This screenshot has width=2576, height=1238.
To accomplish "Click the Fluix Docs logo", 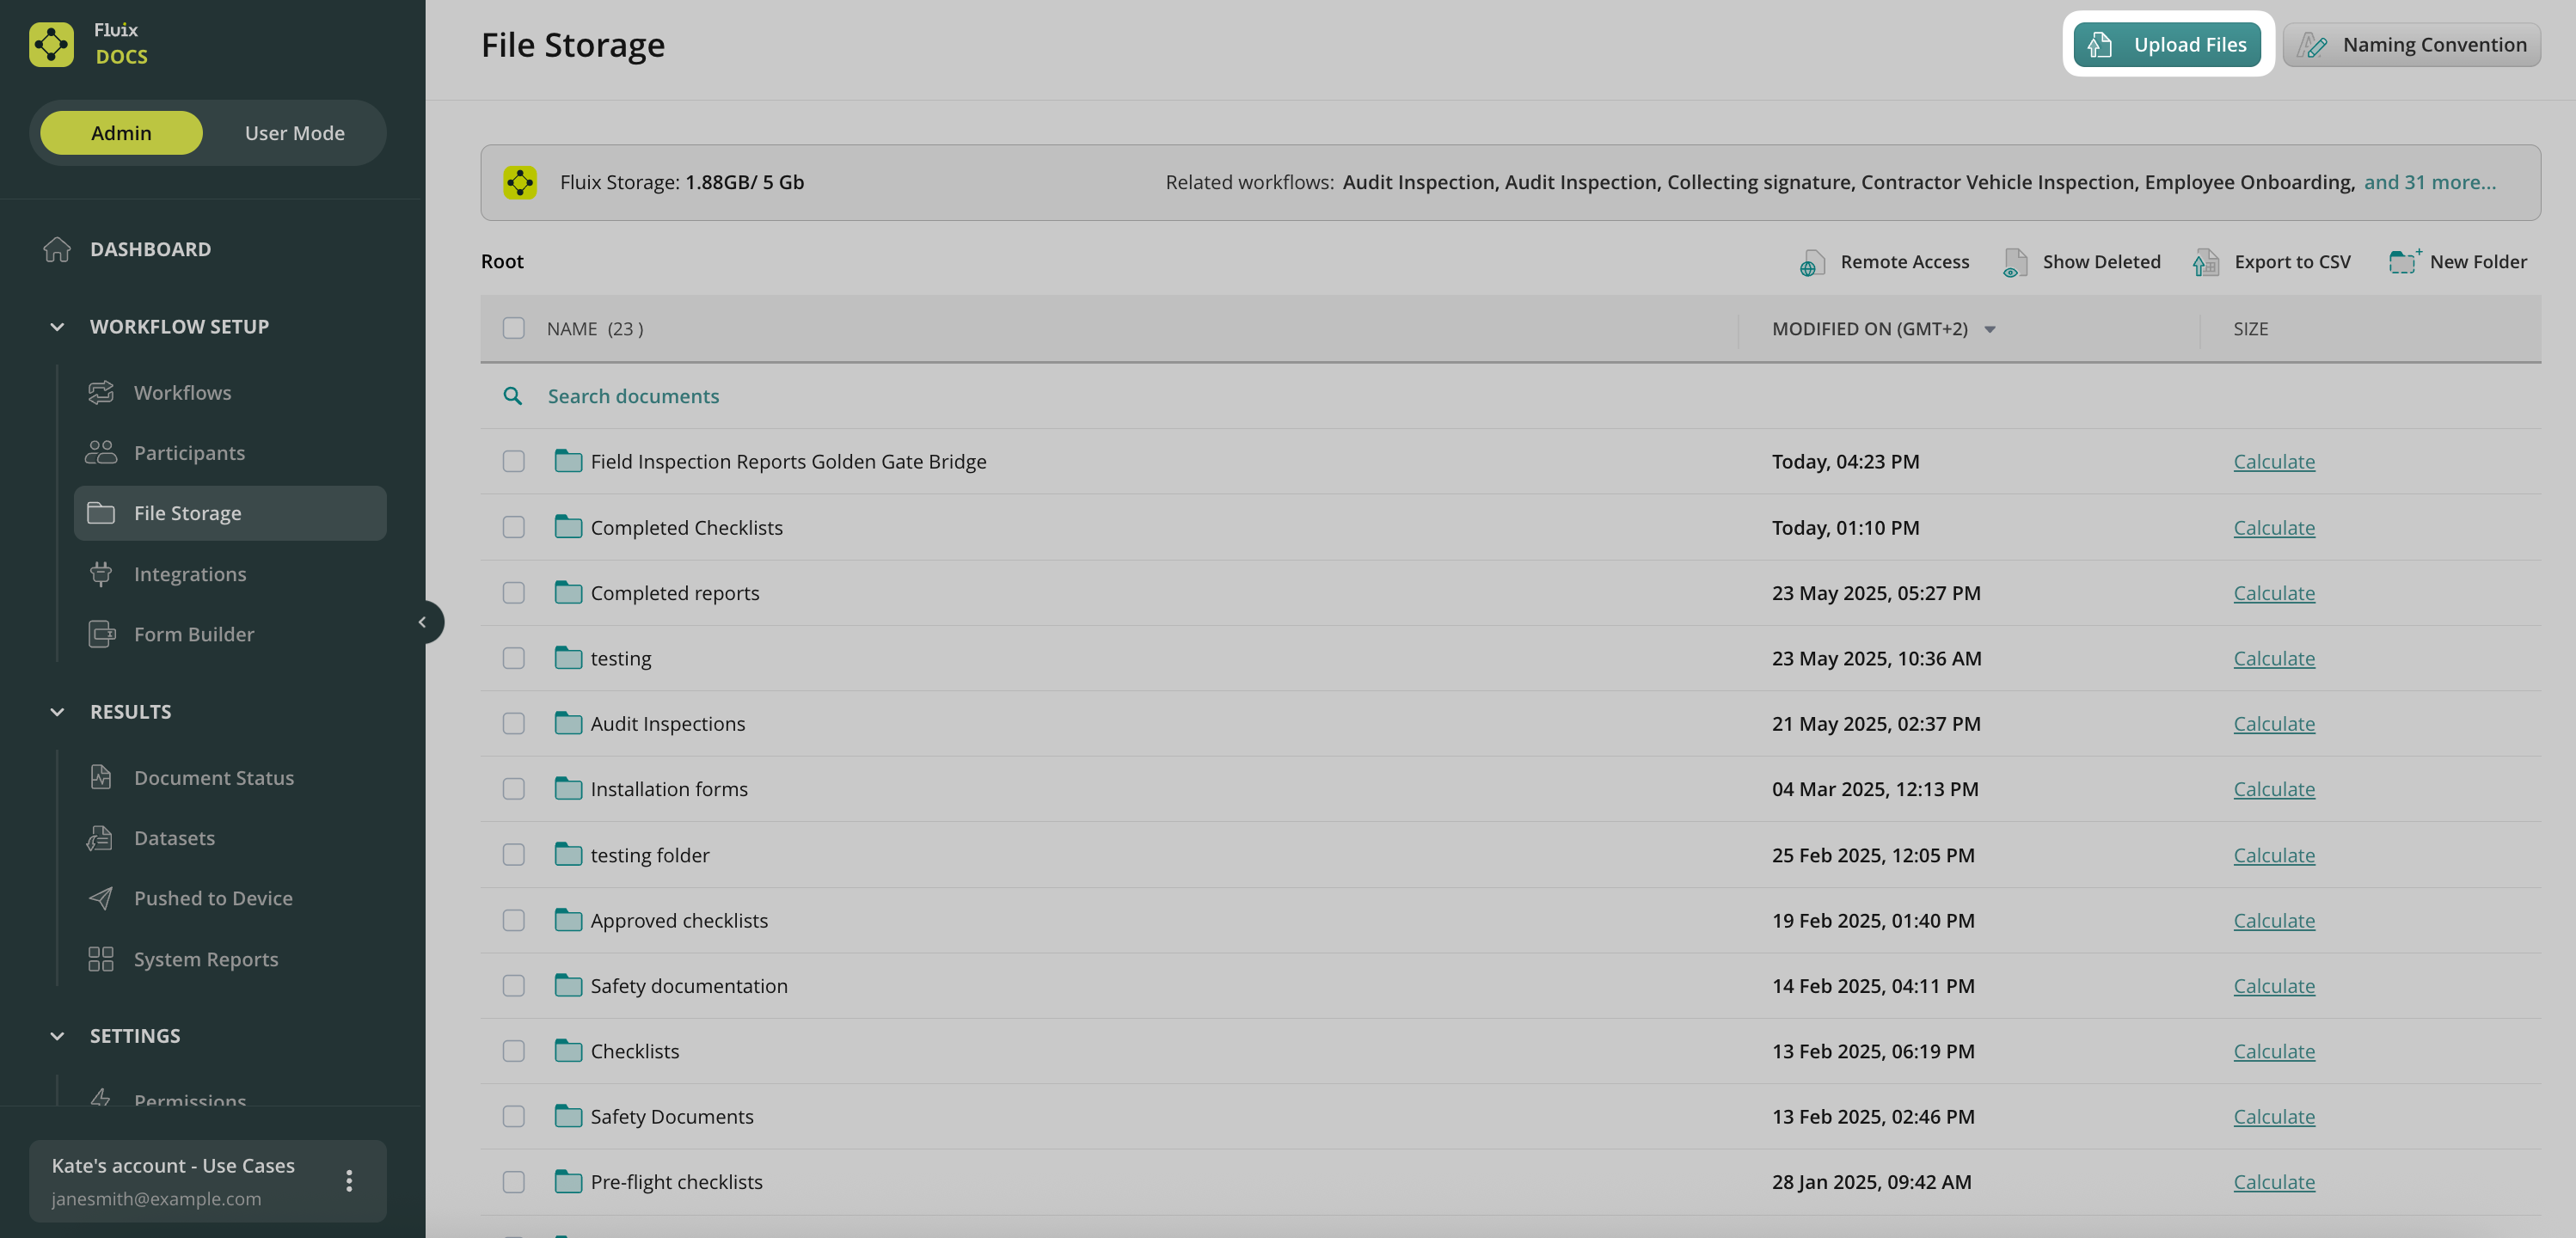I will 52,44.
